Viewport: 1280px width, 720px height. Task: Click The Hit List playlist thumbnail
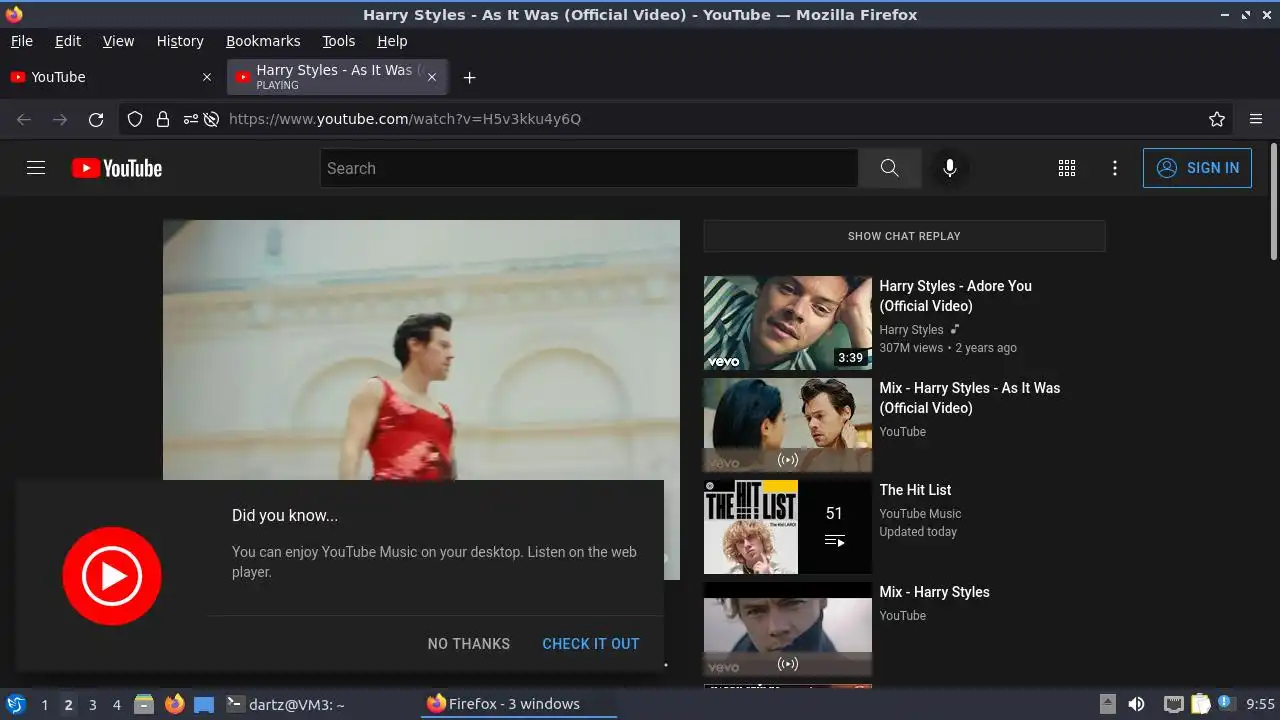[788, 527]
